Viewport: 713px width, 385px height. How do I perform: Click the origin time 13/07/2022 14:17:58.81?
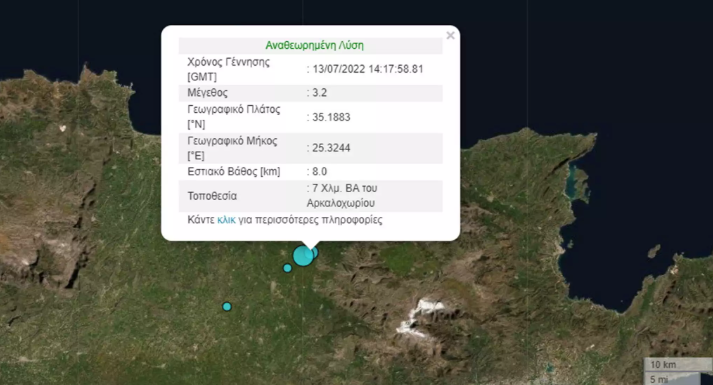368,69
